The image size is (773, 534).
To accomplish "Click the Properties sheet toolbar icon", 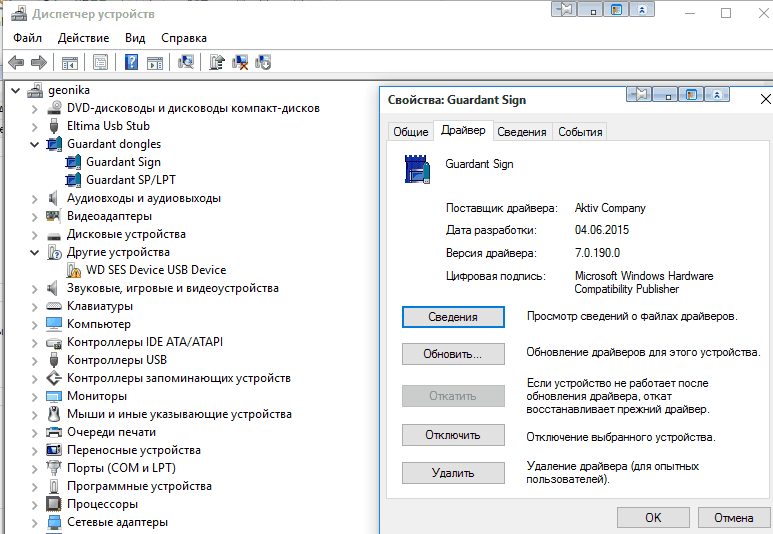I will pyautogui.click(x=101, y=62).
